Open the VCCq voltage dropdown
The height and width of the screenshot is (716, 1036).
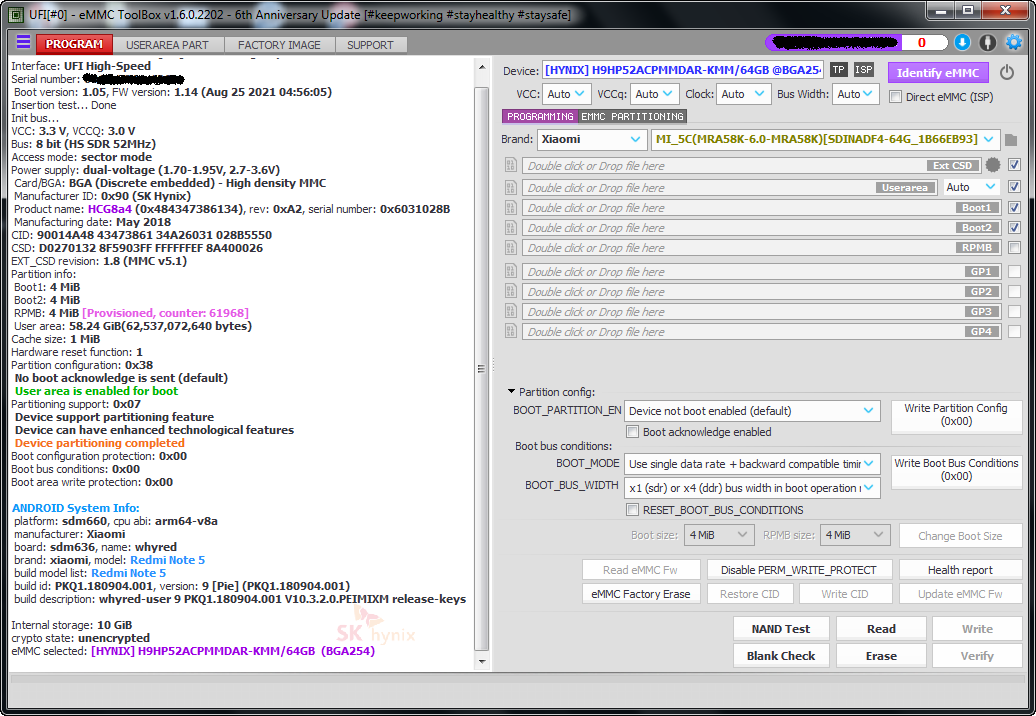coord(655,94)
